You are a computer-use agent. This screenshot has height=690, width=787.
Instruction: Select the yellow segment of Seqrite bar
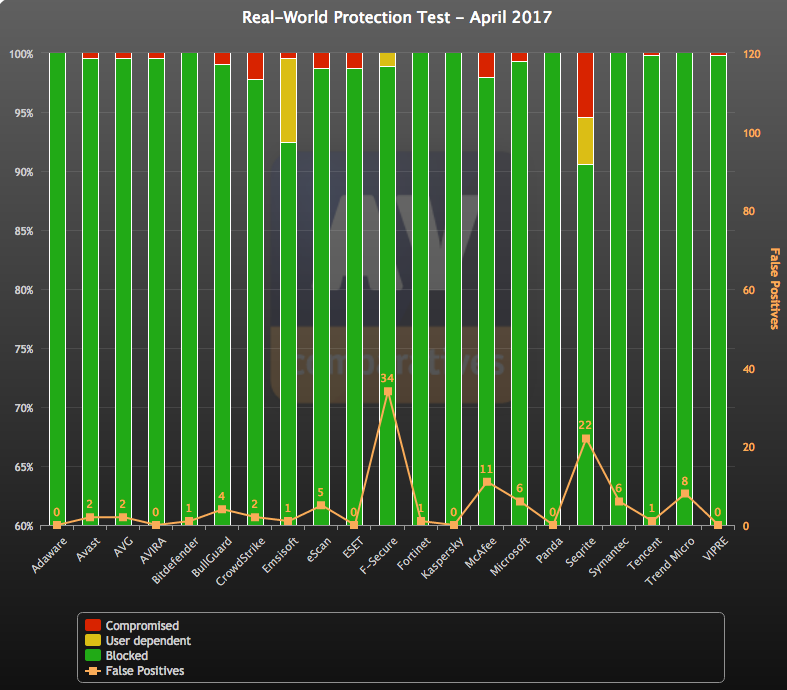tap(586, 140)
